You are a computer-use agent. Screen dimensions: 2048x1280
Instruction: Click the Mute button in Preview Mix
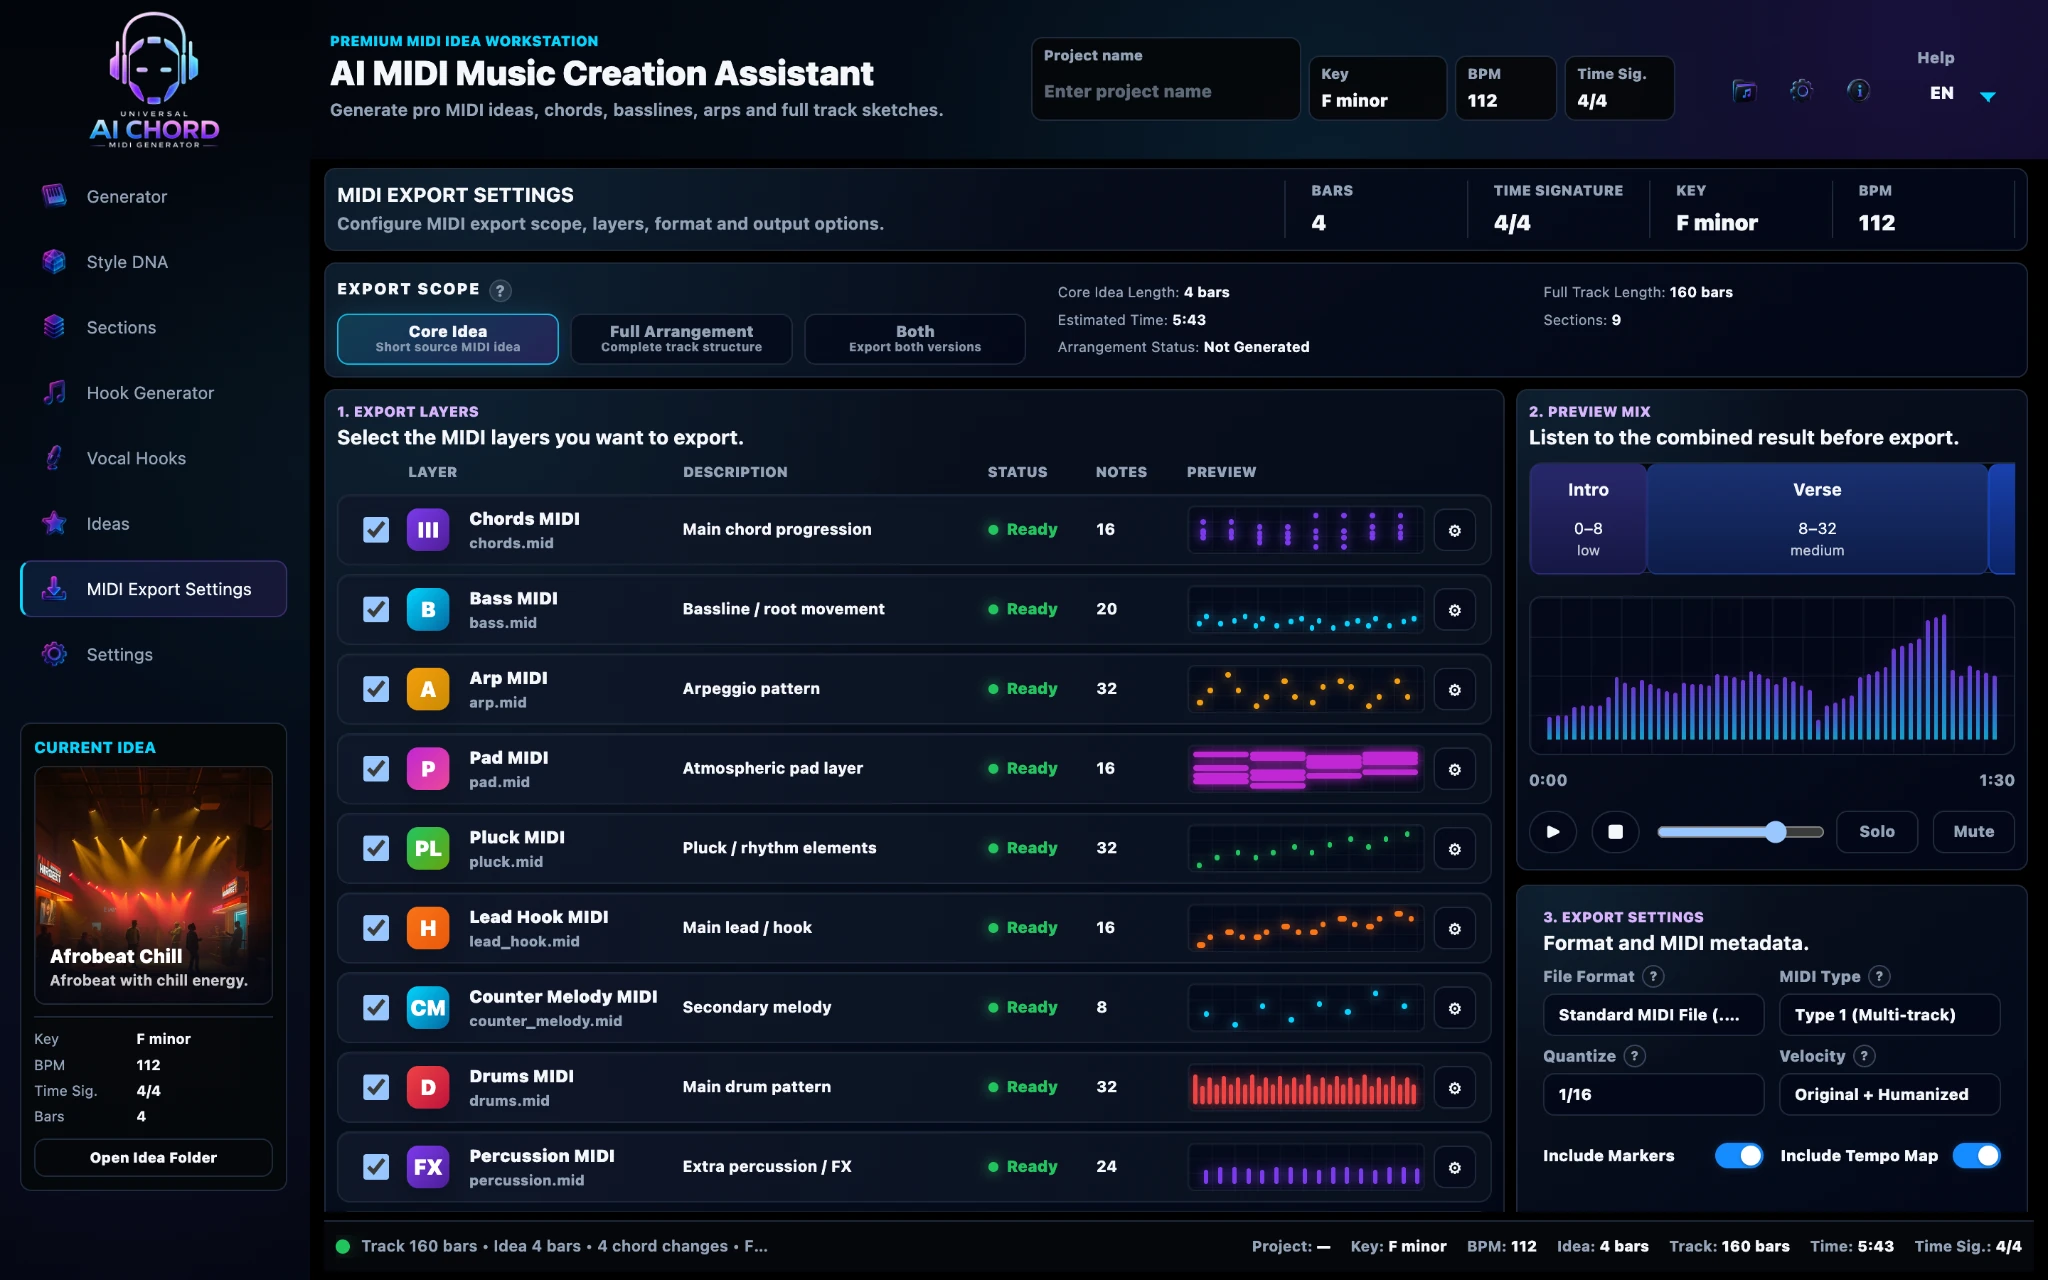1973,832
